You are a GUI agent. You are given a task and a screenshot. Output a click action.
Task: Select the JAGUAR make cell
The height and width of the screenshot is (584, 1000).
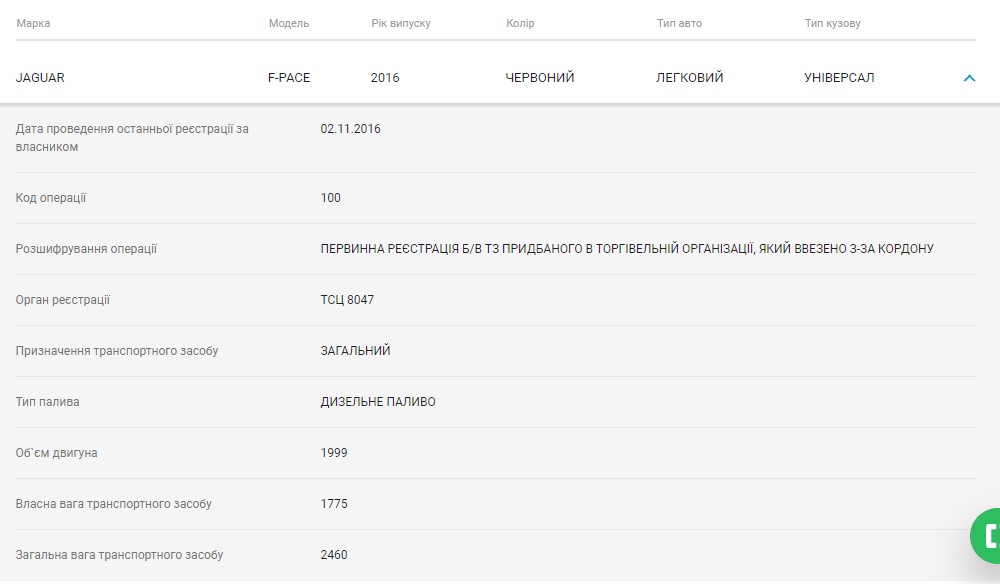pos(40,78)
